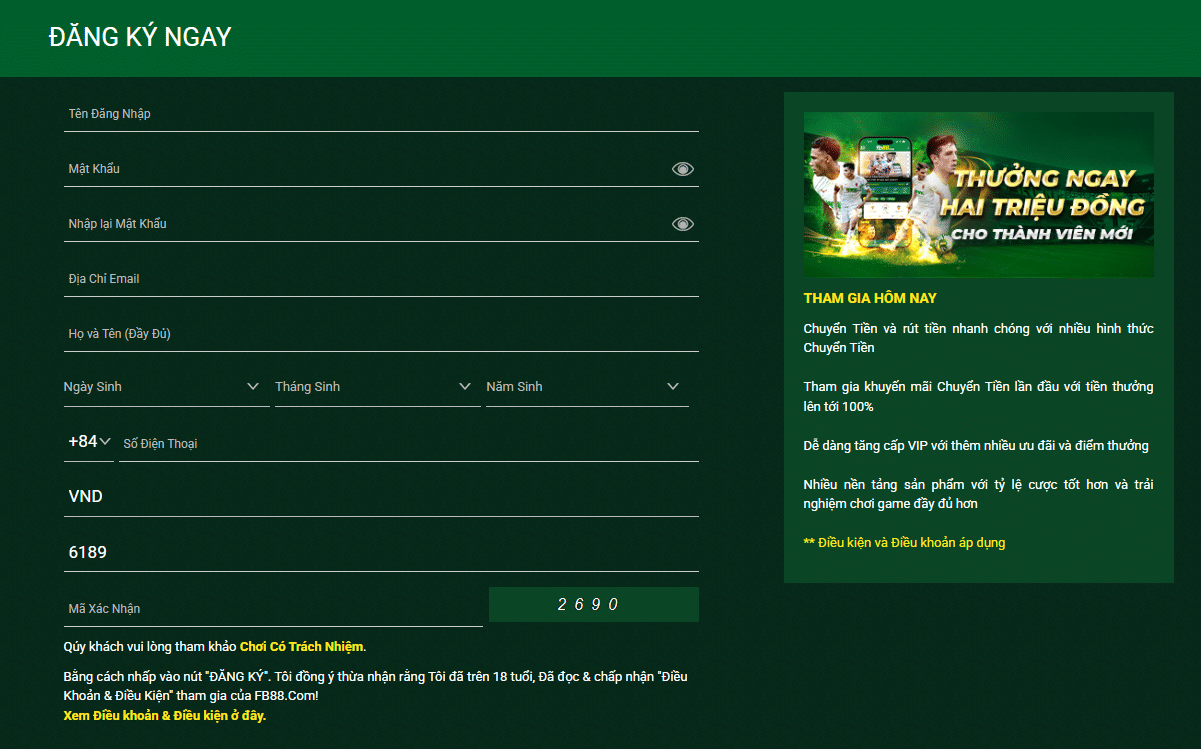Click the paragraph starting "Chuyển Tiền và rút tiền"
The width and height of the screenshot is (1201, 749).
979,338
